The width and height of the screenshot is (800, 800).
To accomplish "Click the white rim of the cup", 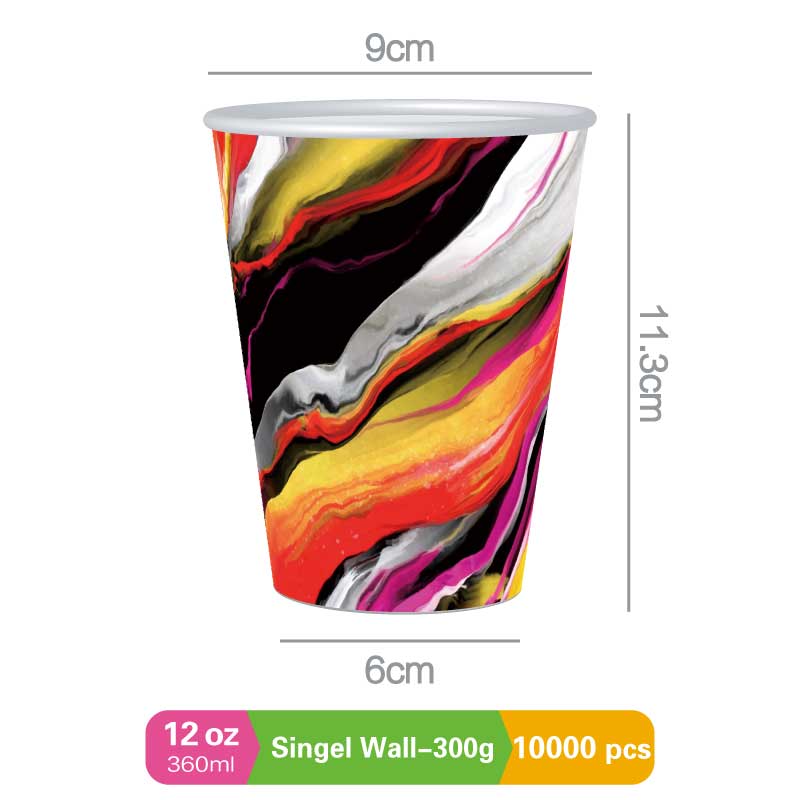I will point(399,119).
